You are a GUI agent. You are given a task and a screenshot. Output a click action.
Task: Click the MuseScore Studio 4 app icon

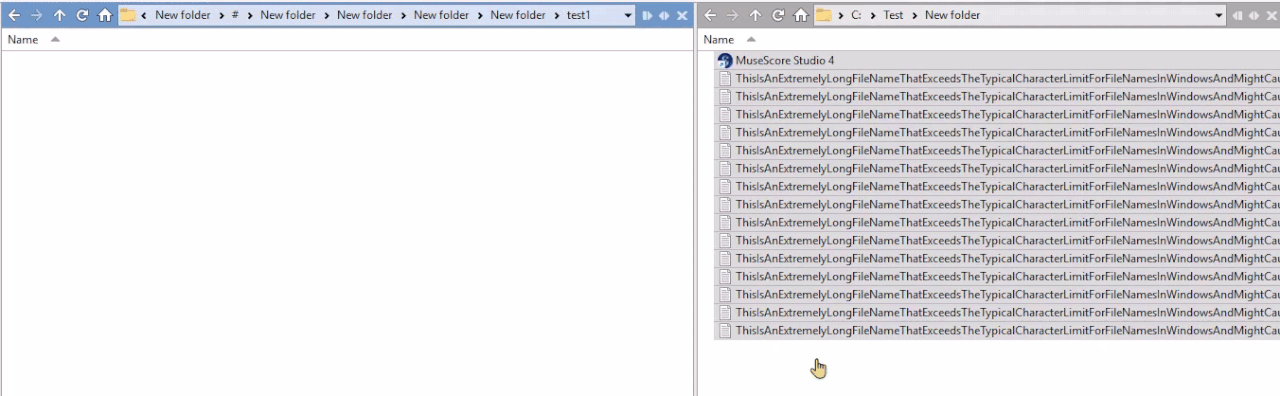coord(725,60)
